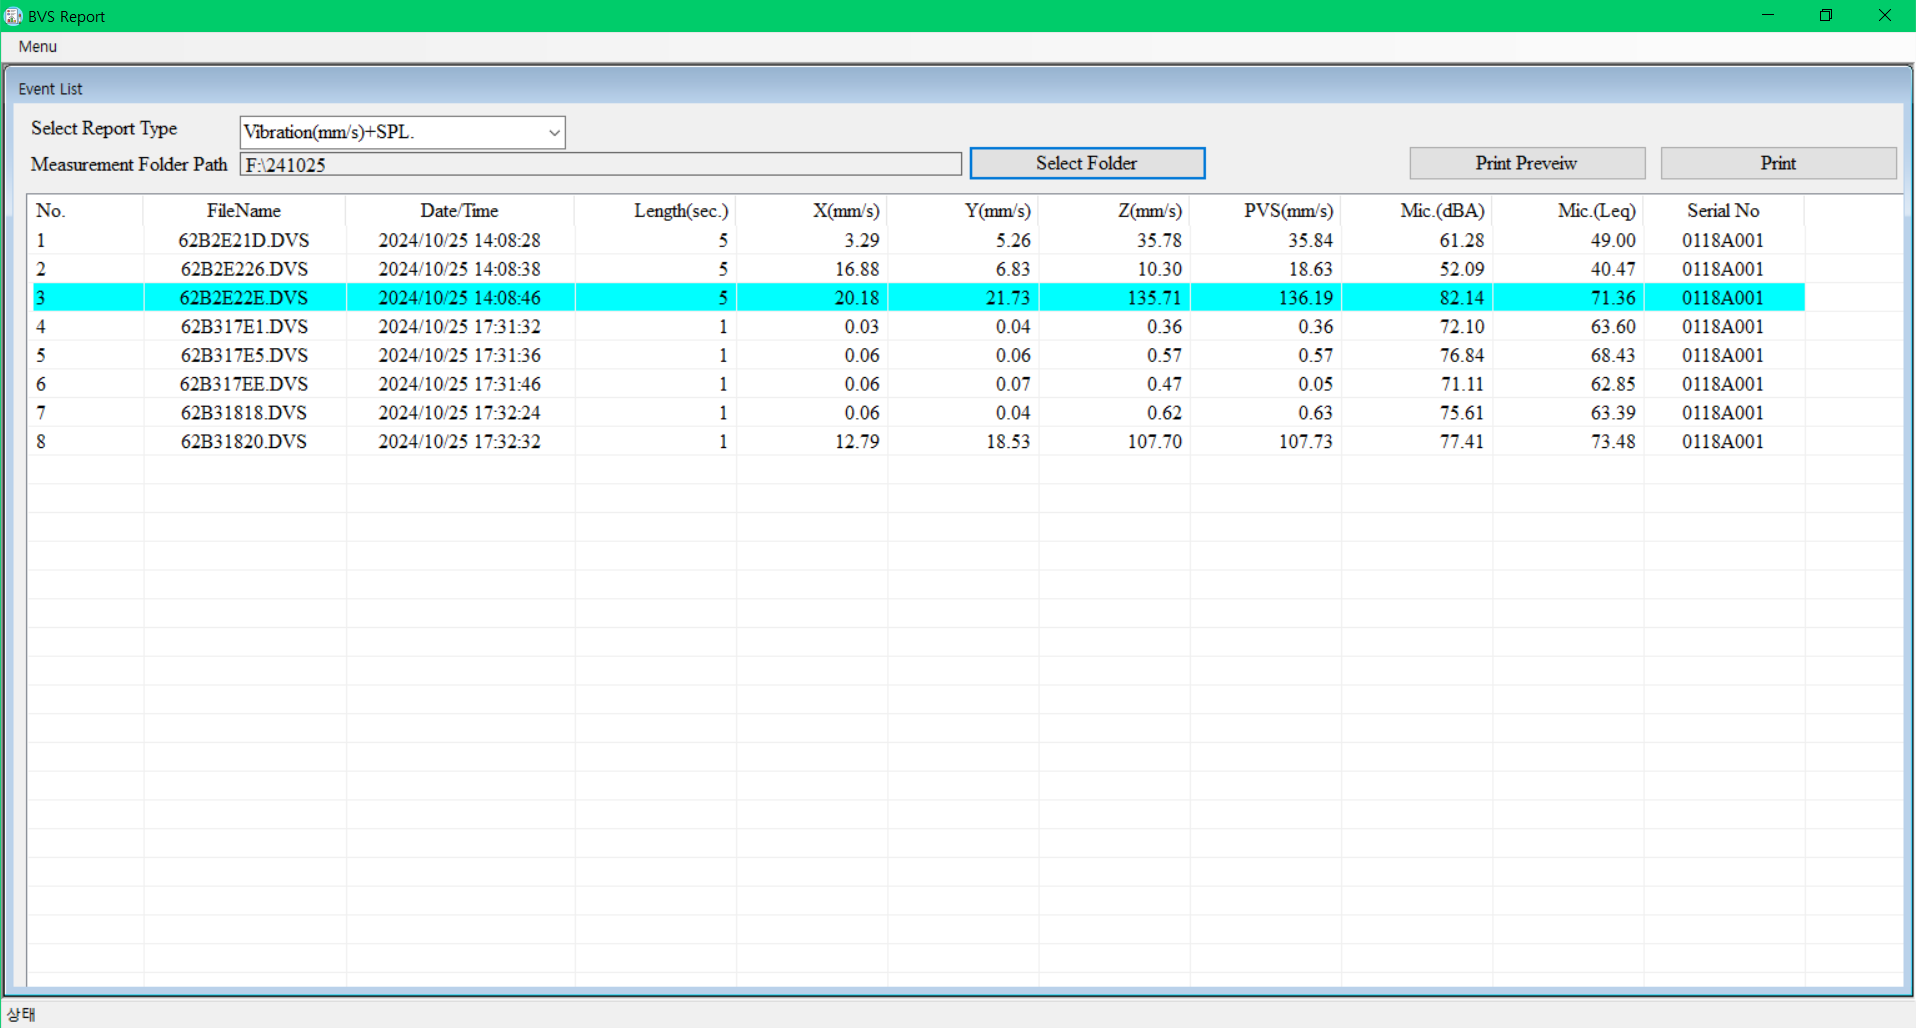The image size is (1916, 1028).
Task: Click the PVS(mm/s) column header
Action: (x=1287, y=211)
